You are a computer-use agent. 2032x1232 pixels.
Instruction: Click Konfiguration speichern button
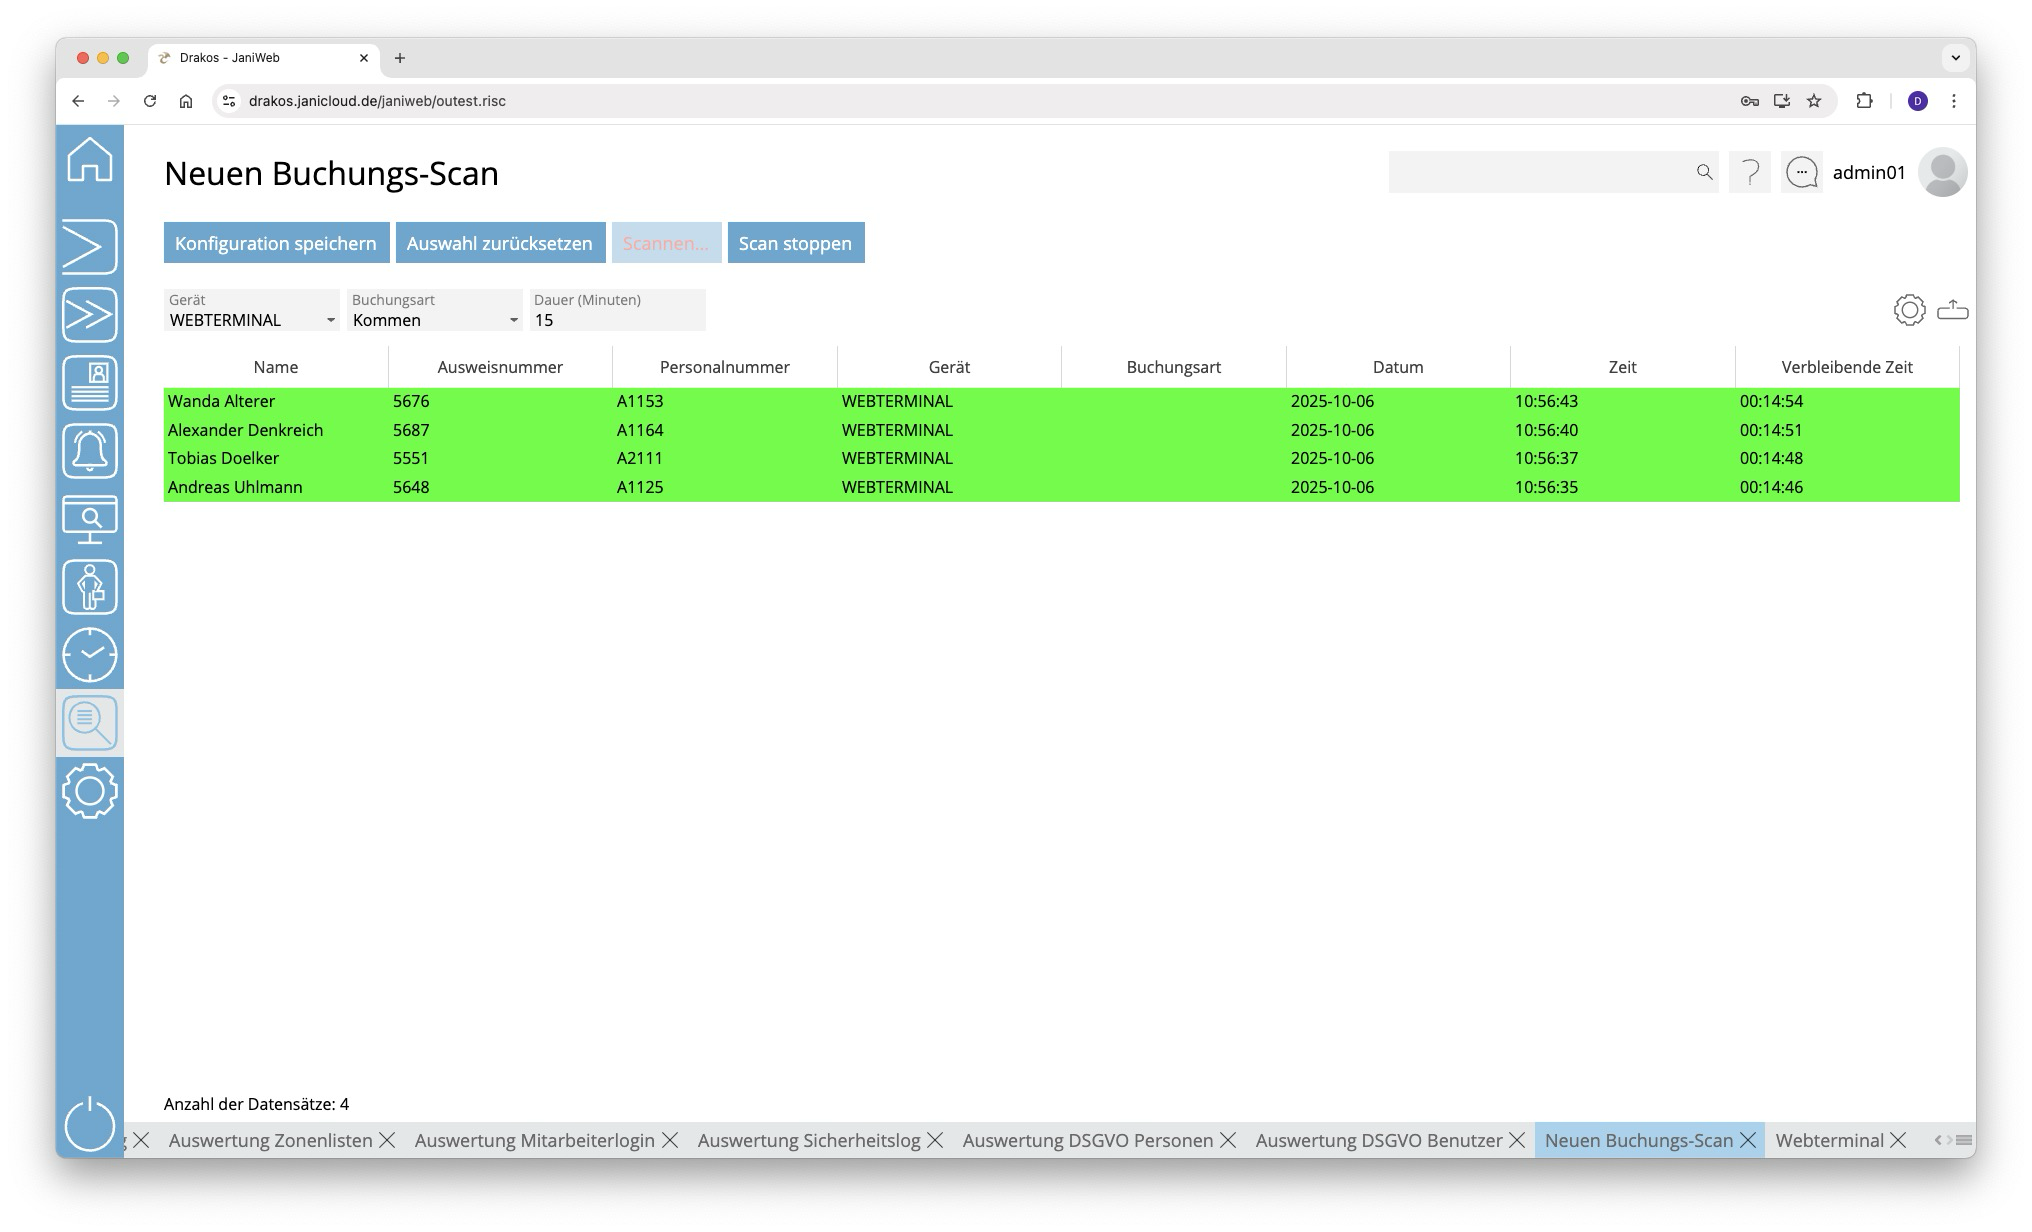tap(276, 243)
